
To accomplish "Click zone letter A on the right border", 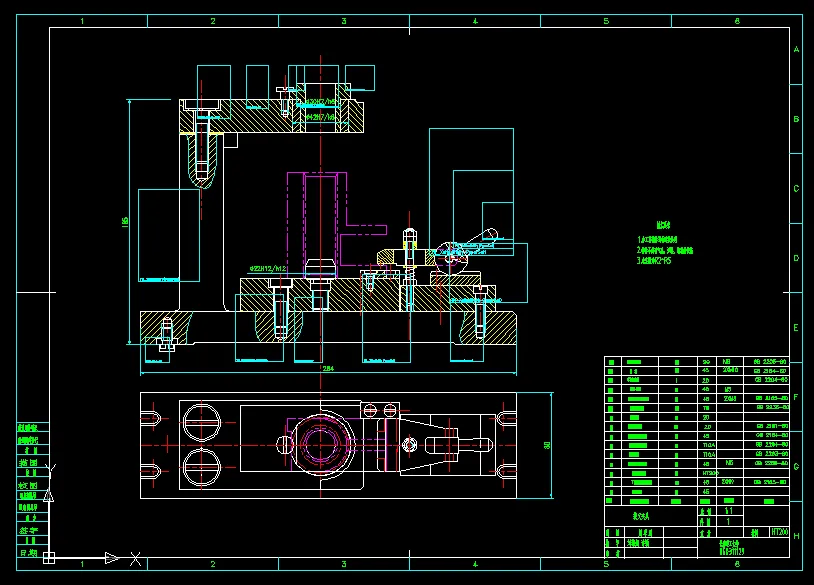I will [x=796, y=49].
